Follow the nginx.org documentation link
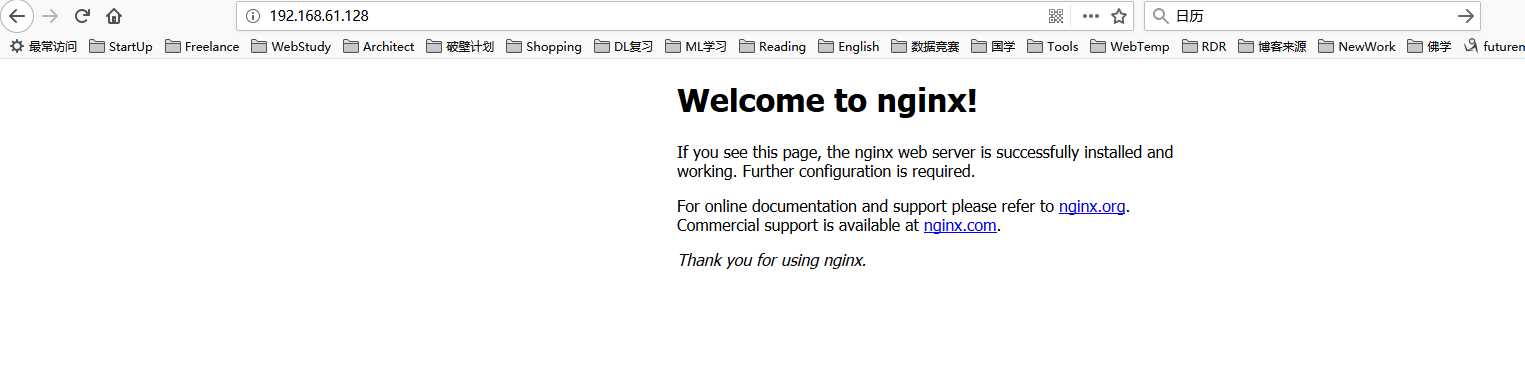 [1092, 207]
